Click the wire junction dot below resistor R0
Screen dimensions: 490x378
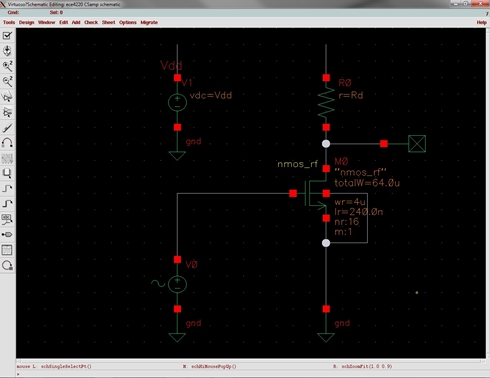326,144
